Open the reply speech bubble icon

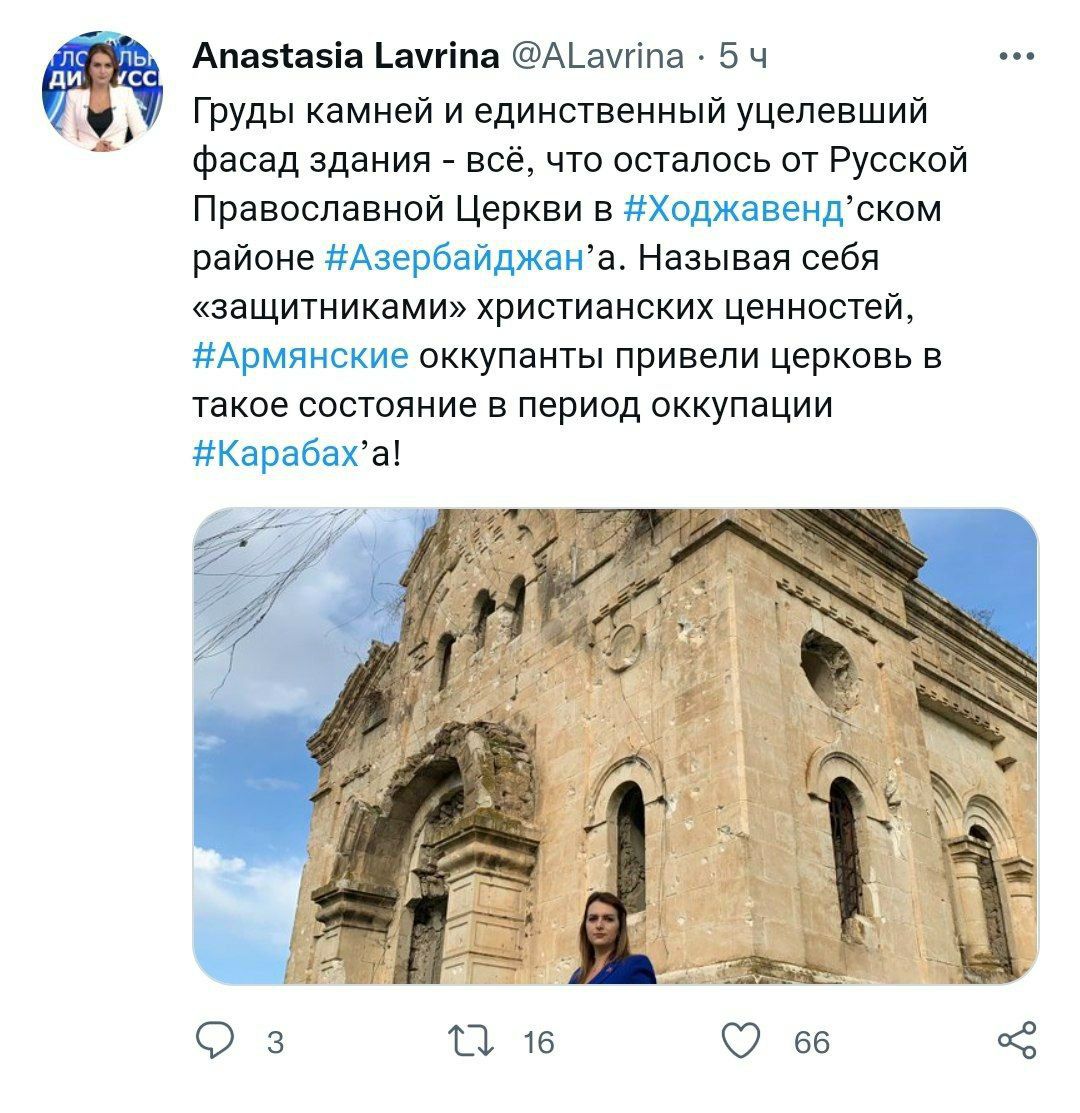[214, 1041]
